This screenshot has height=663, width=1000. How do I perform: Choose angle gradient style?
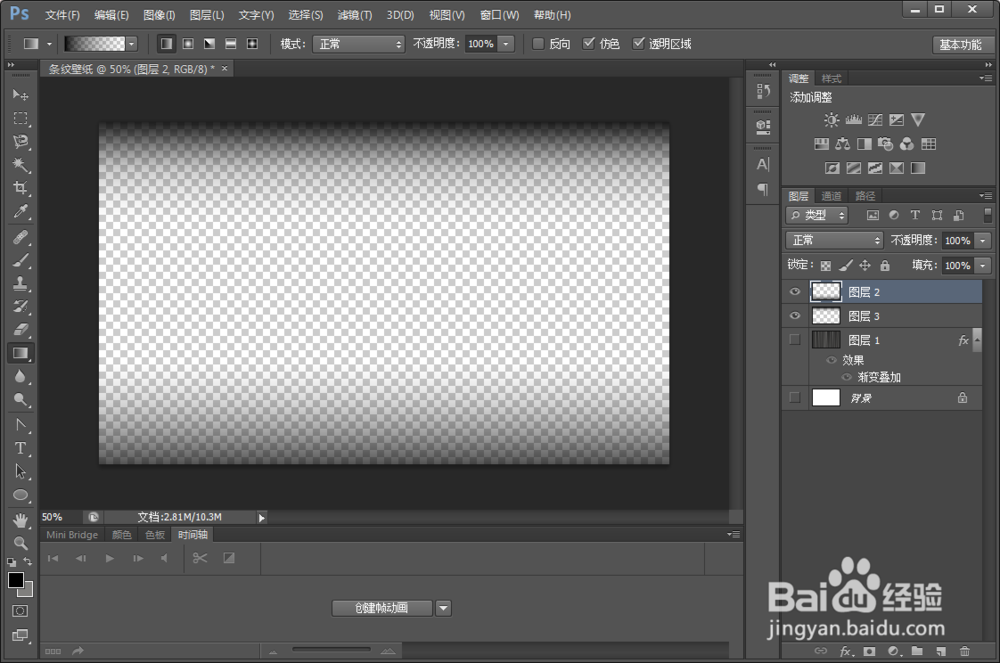209,43
